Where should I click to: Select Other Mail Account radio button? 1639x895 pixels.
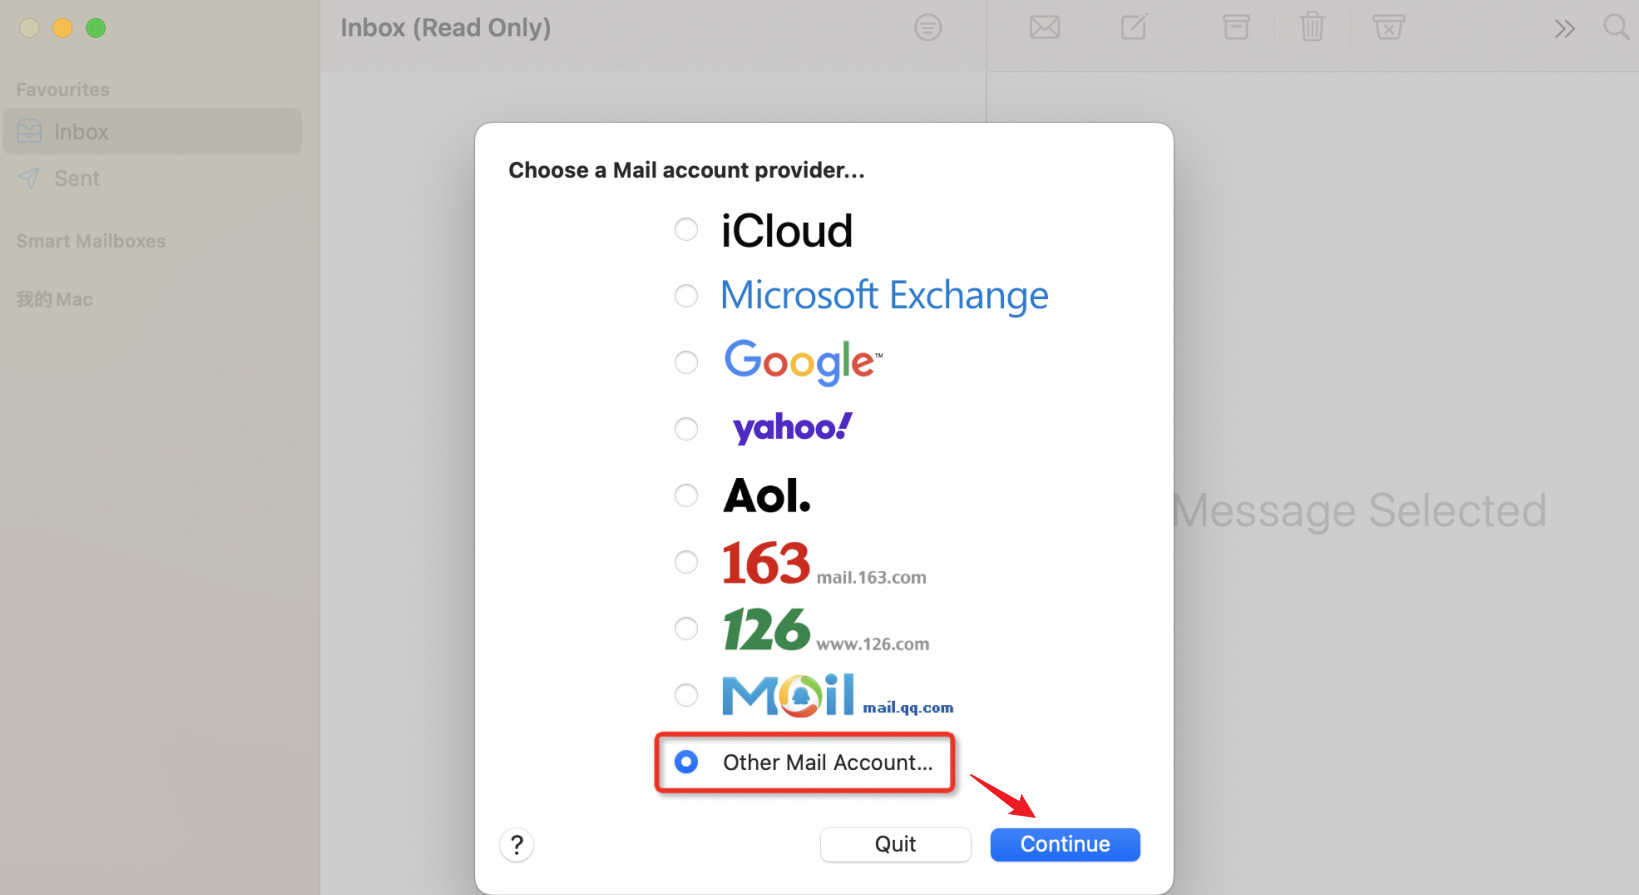click(x=686, y=762)
